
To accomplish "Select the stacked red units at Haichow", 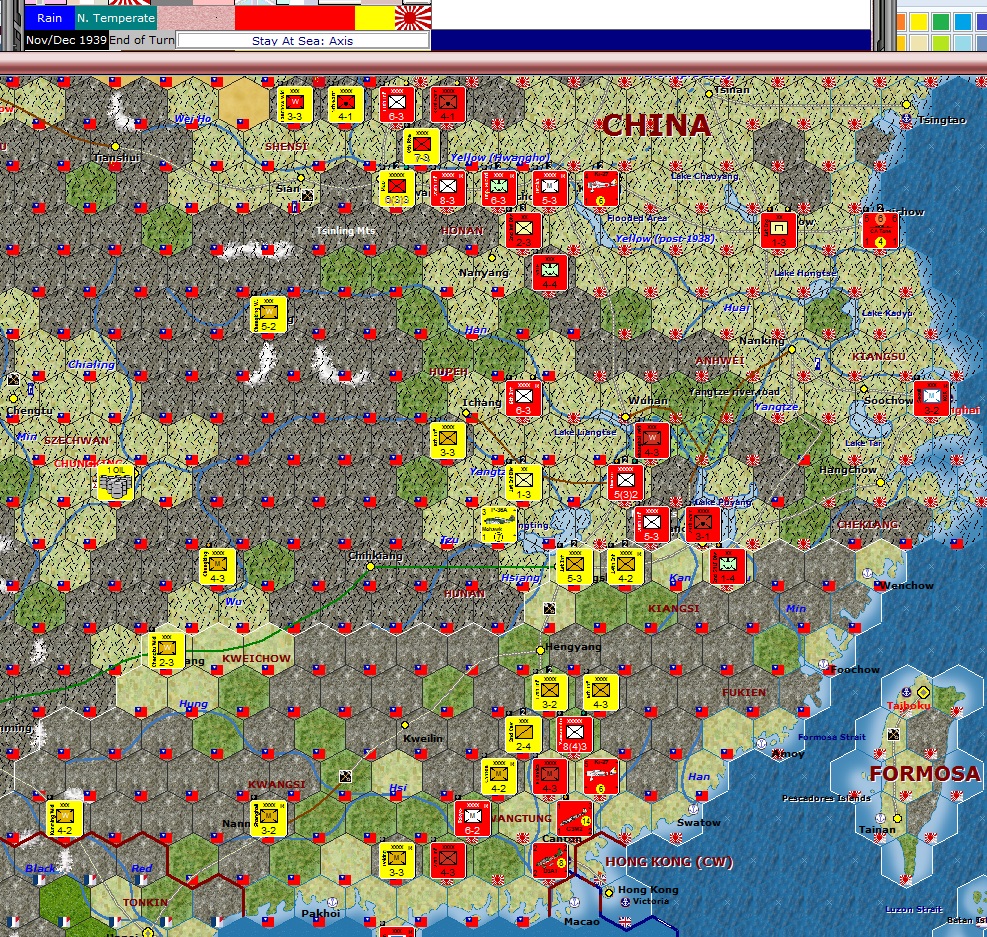I will (880, 230).
